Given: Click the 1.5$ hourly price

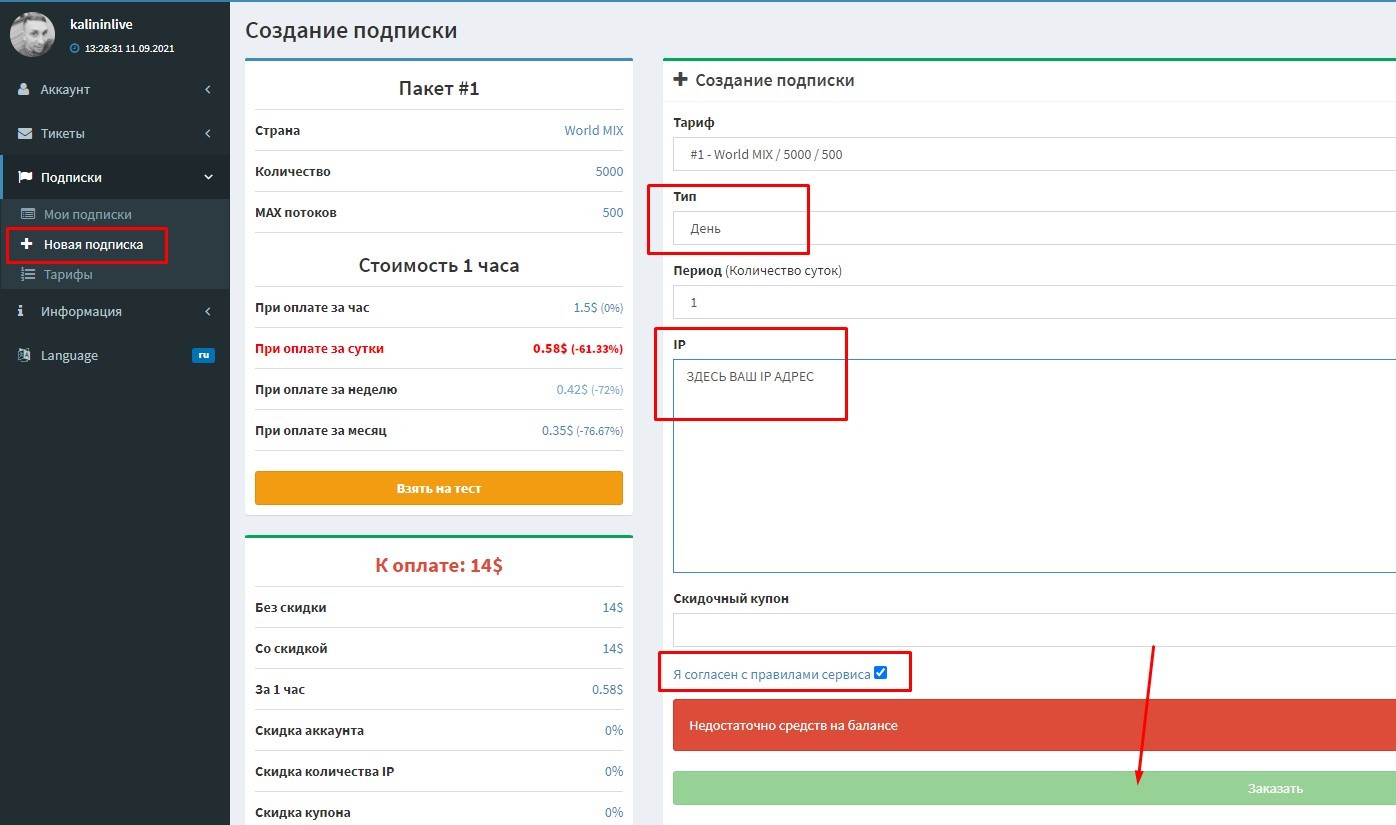Looking at the screenshot, I should 598,307.
